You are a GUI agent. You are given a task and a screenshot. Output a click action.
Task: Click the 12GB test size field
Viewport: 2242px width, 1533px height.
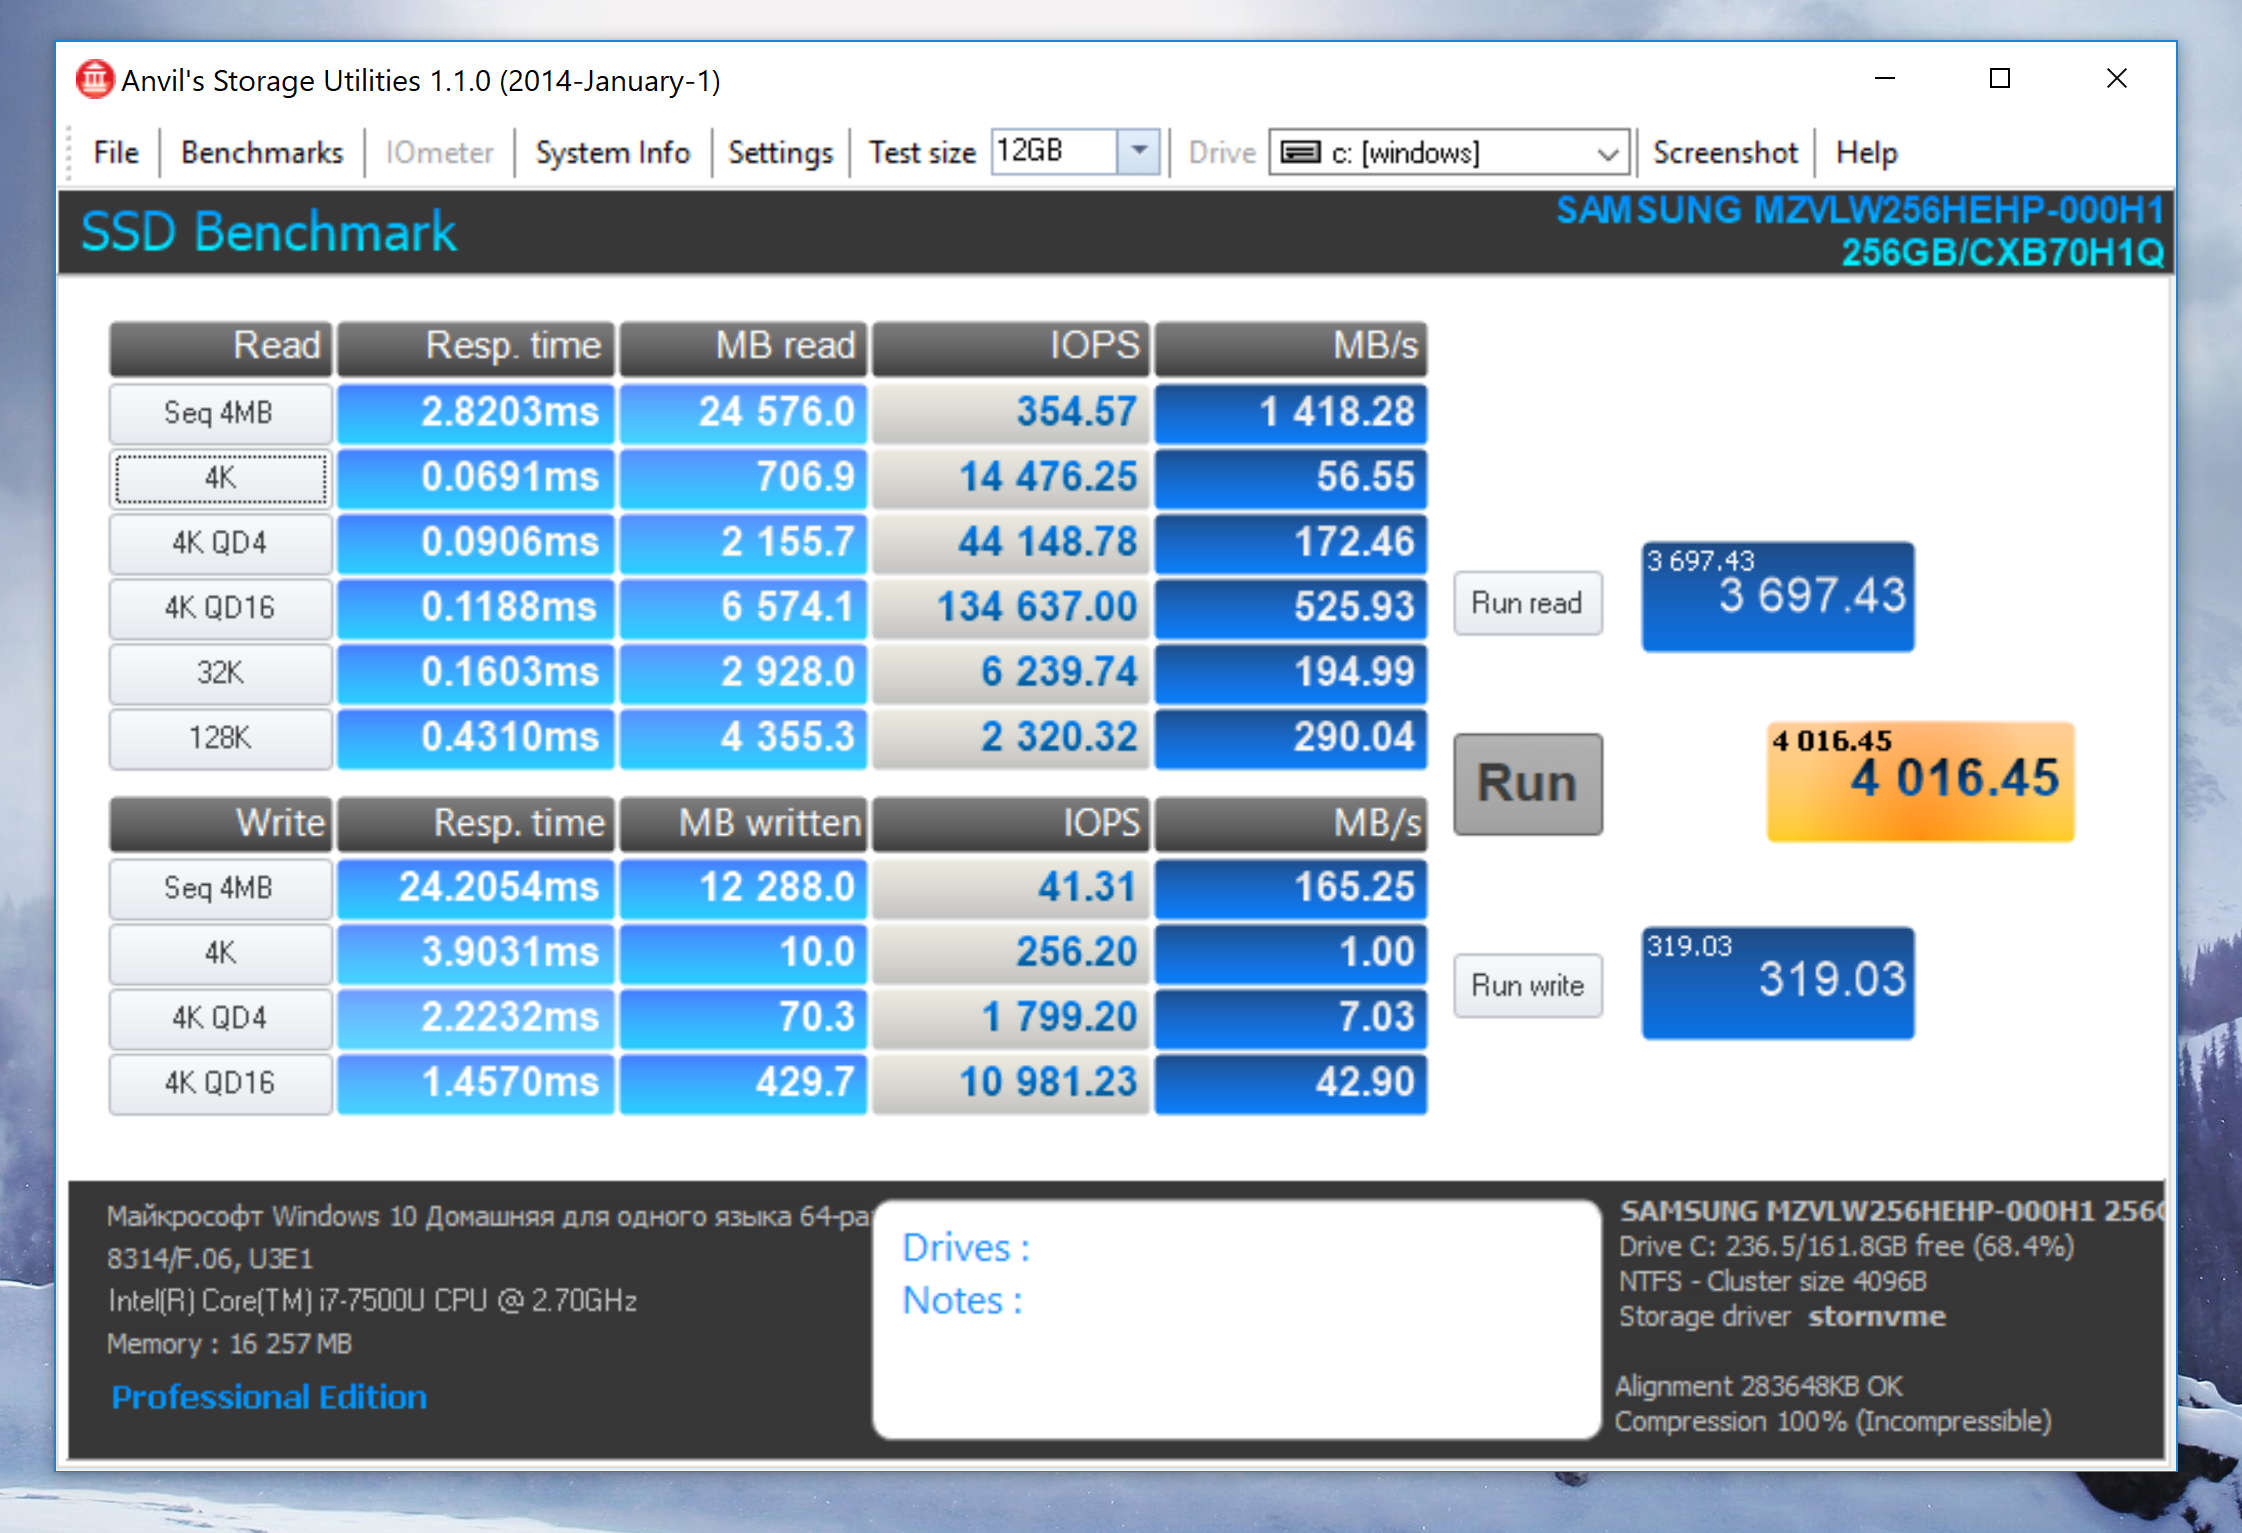[x=1054, y=152]
